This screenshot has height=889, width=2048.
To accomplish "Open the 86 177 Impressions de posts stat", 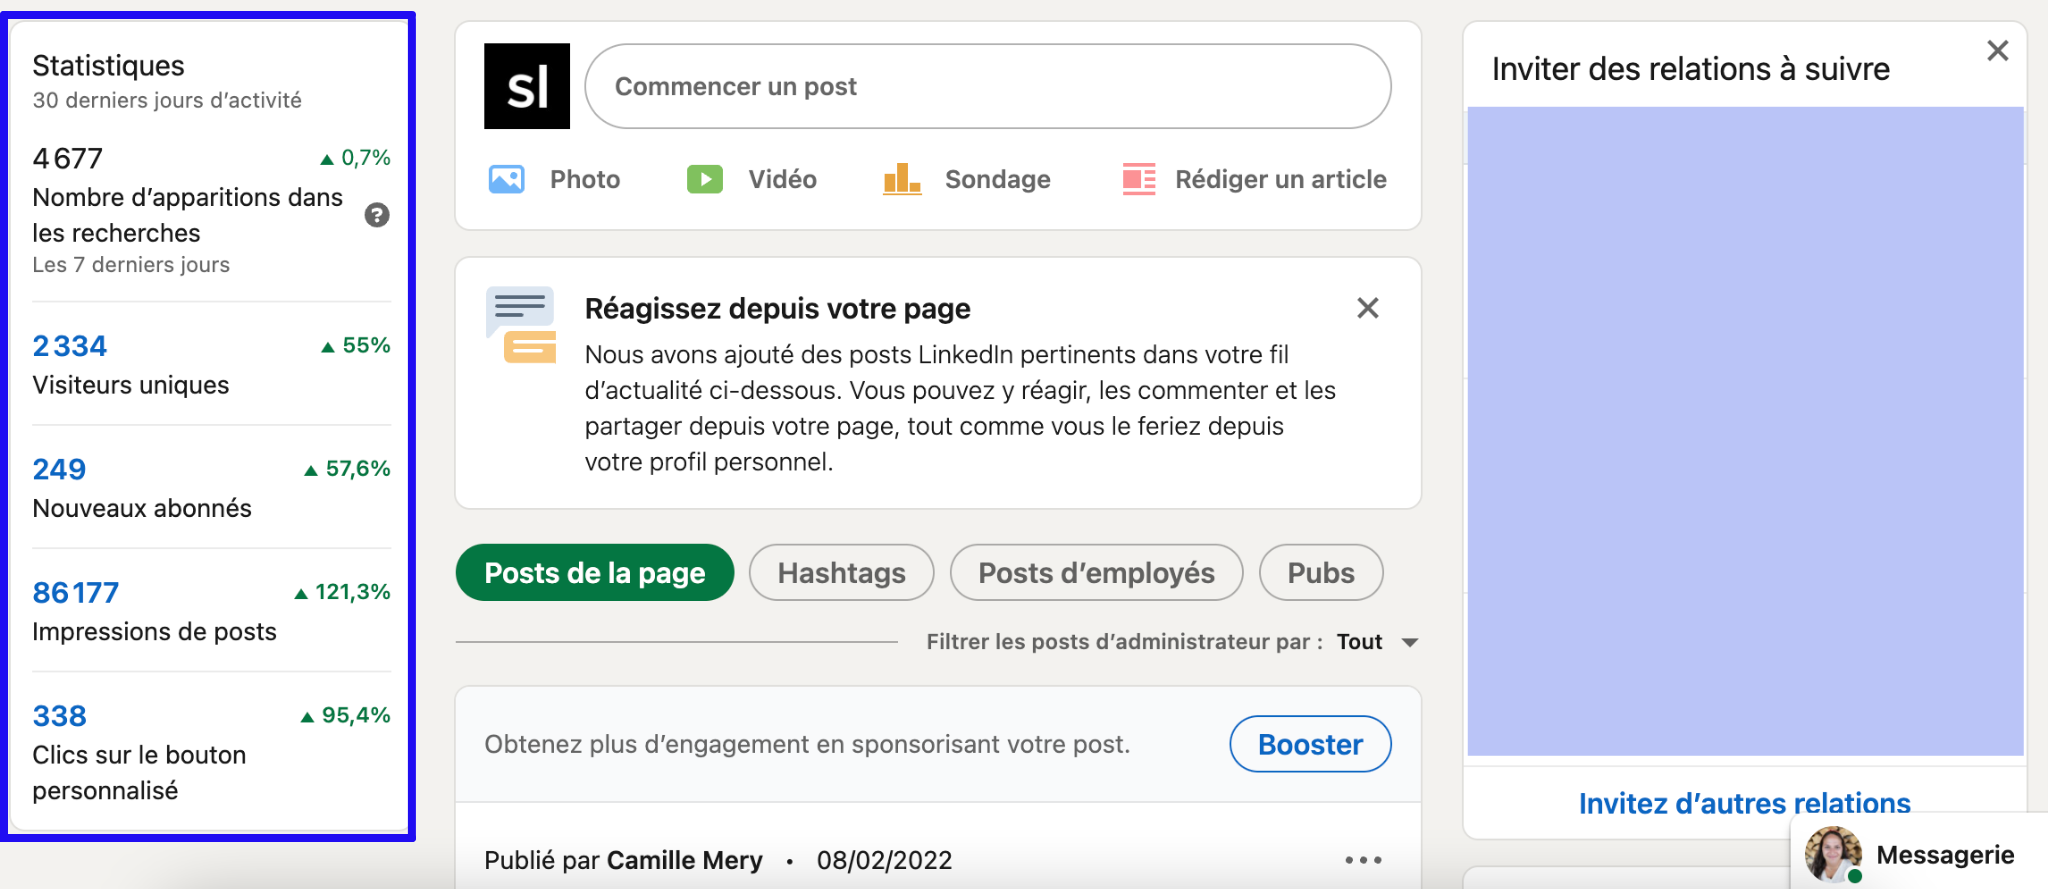I will pyautogui.click(x=75, y=593).
